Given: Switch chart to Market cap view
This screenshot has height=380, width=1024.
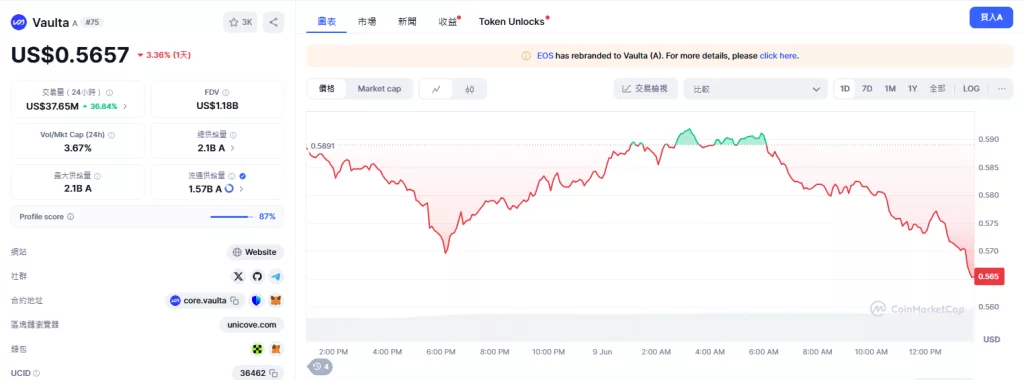Looking at the screenshot, I should pos(379,89).
